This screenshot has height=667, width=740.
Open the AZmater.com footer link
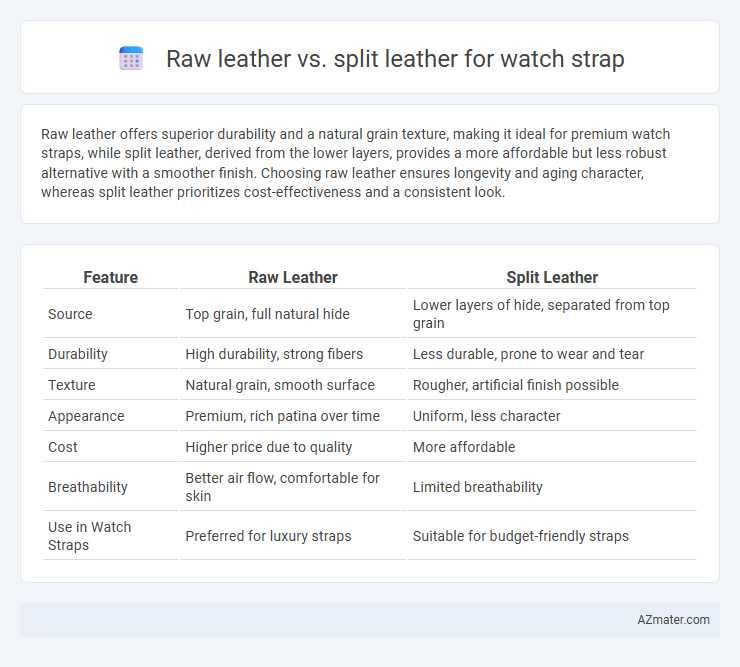tap(673, 620)
